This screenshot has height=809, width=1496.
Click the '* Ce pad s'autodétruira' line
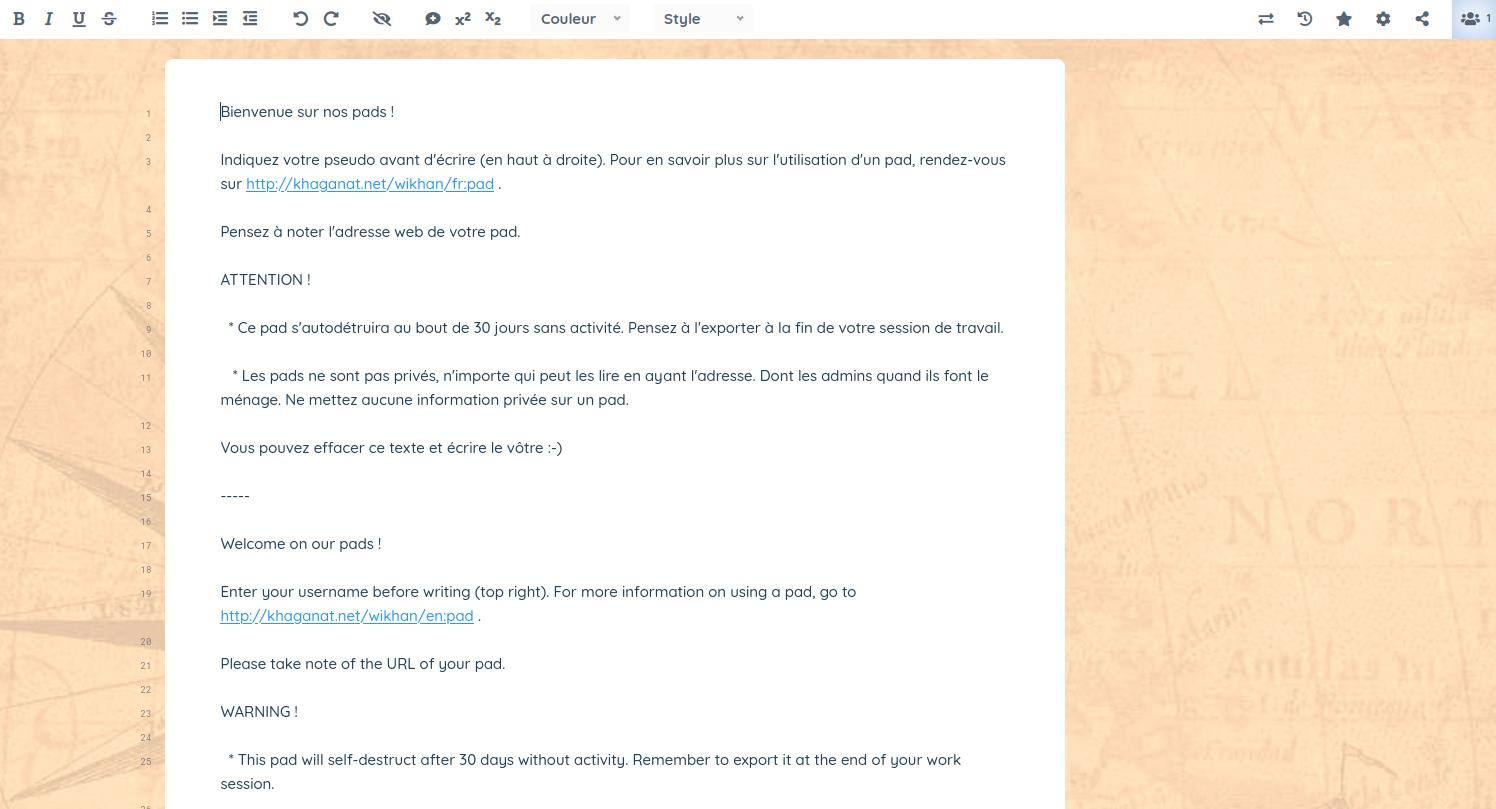616,328
